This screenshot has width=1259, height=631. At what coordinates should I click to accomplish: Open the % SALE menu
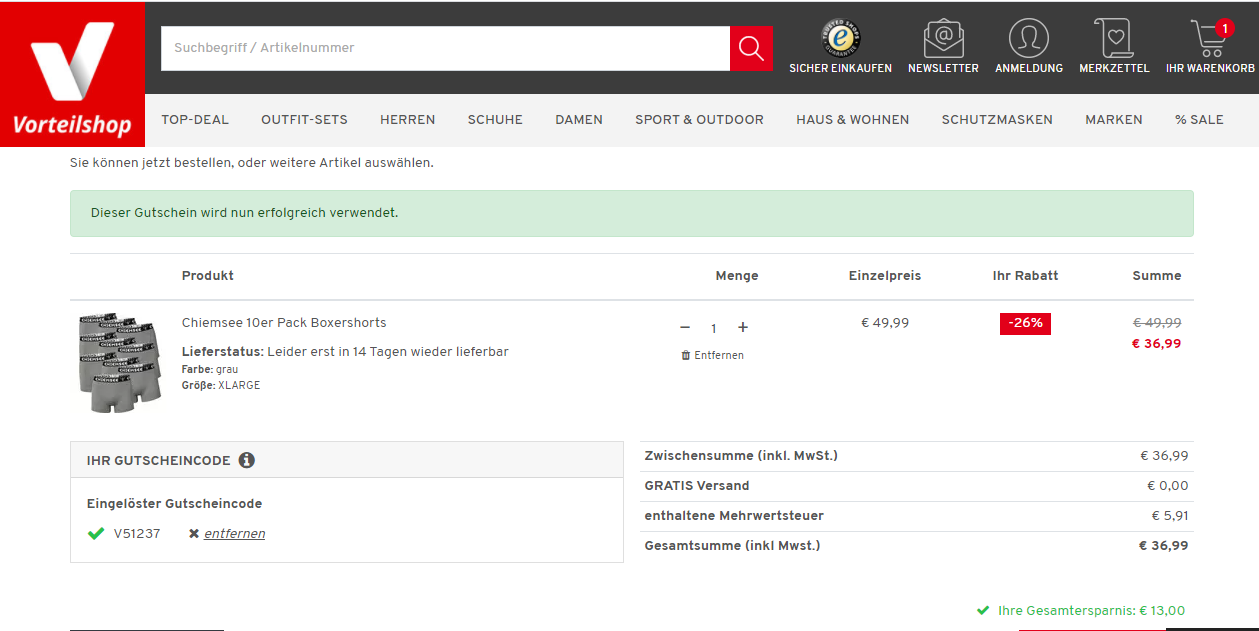[x=1199, y=119]
